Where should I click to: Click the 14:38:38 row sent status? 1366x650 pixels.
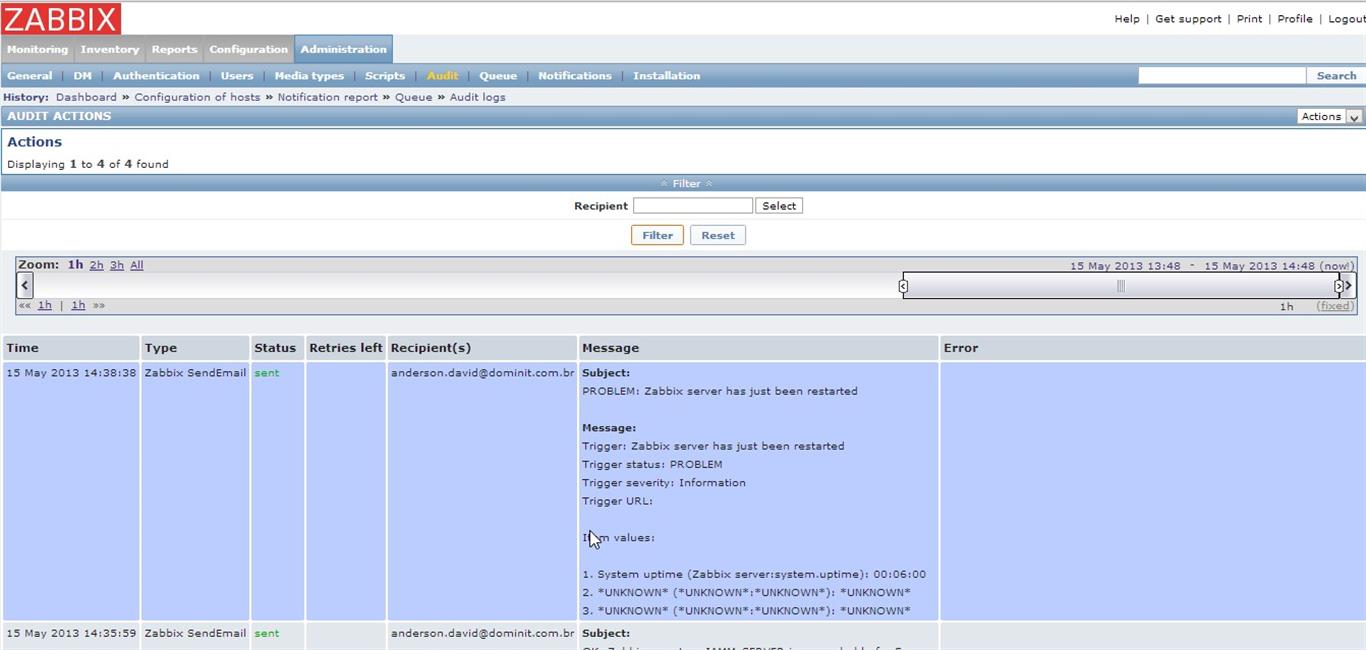tap(267, 373)
